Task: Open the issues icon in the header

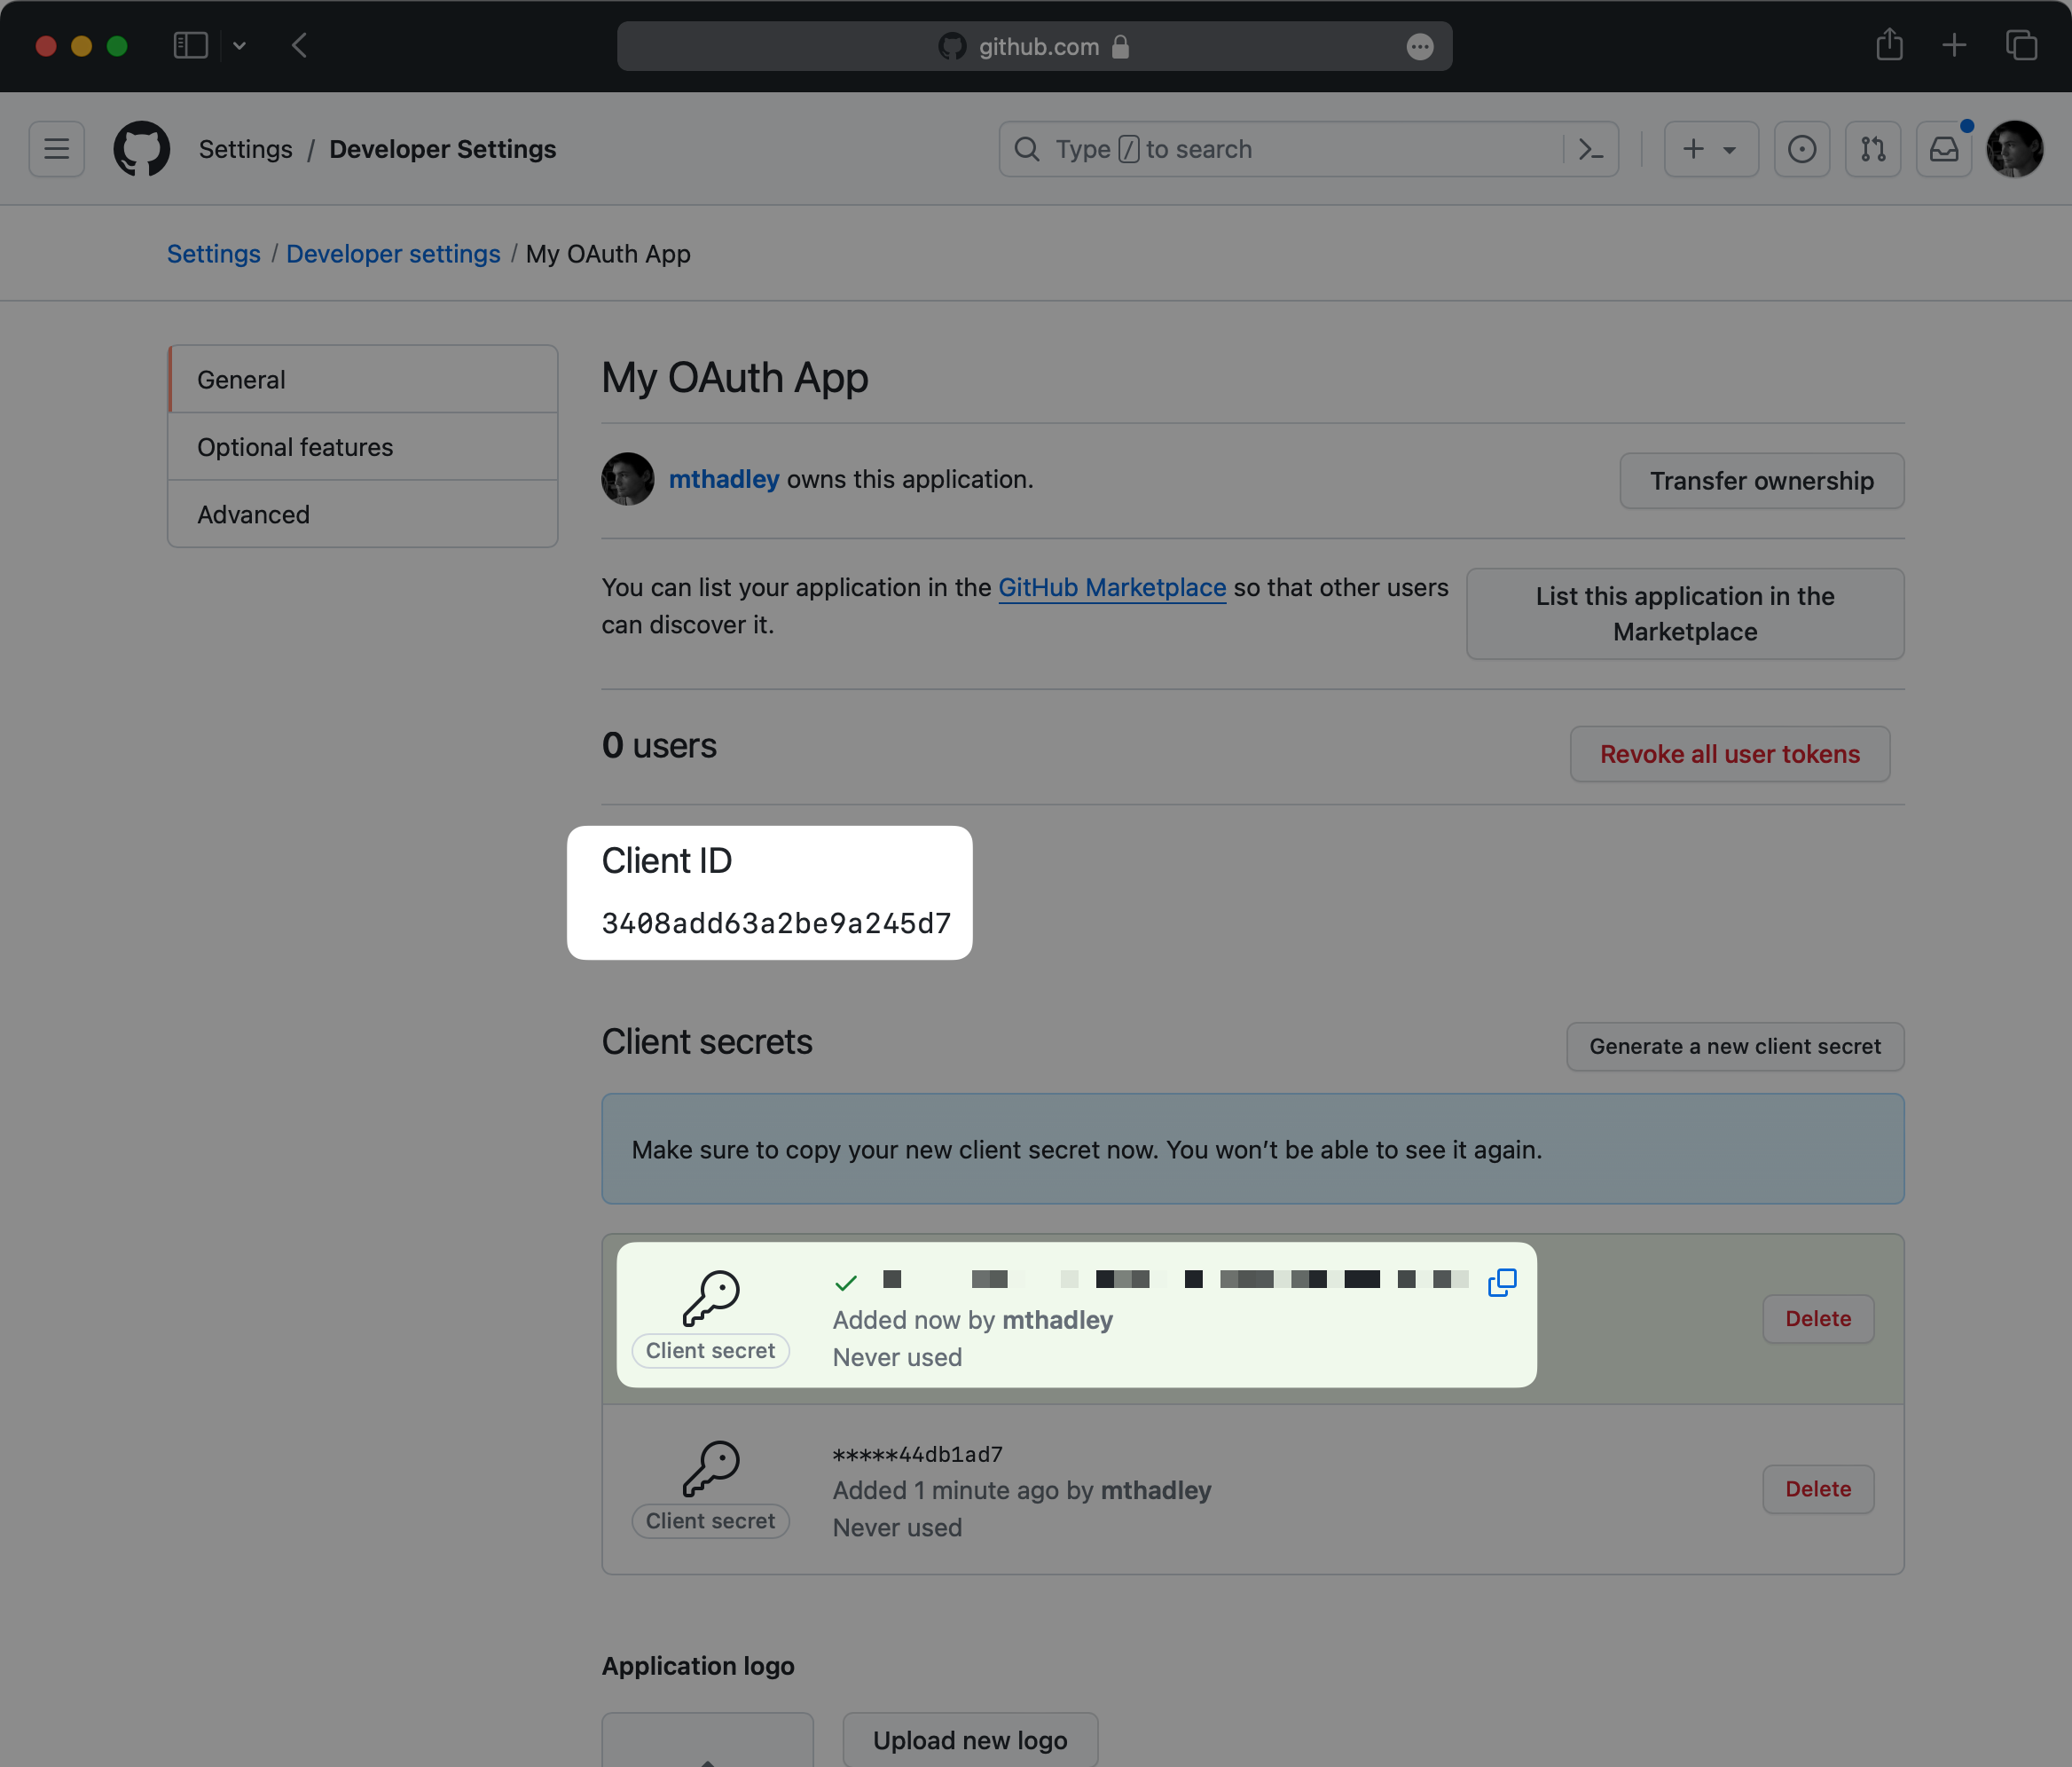Action: tap(1802, 148)
